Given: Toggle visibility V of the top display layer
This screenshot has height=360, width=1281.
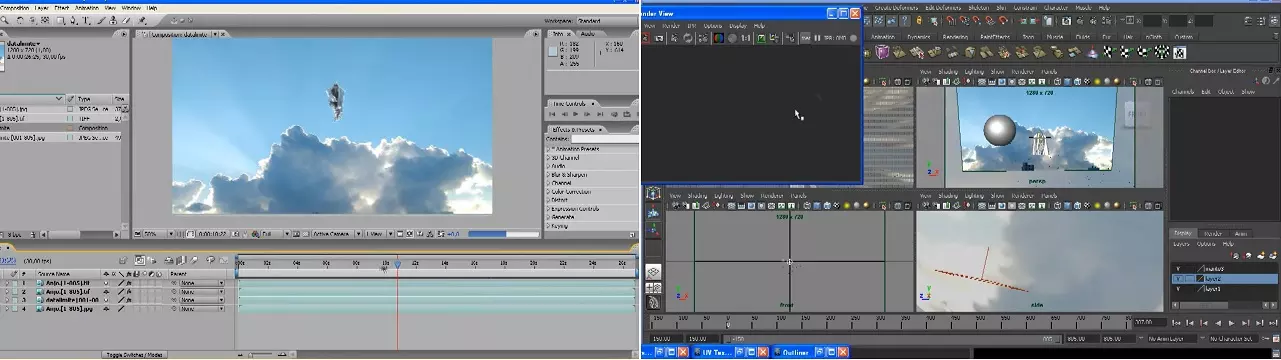Looking at the screenshot, I should pos(1178,269).
